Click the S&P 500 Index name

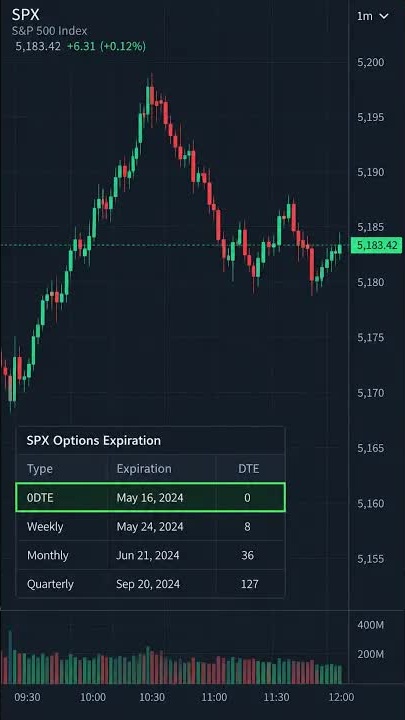(50, 31)
